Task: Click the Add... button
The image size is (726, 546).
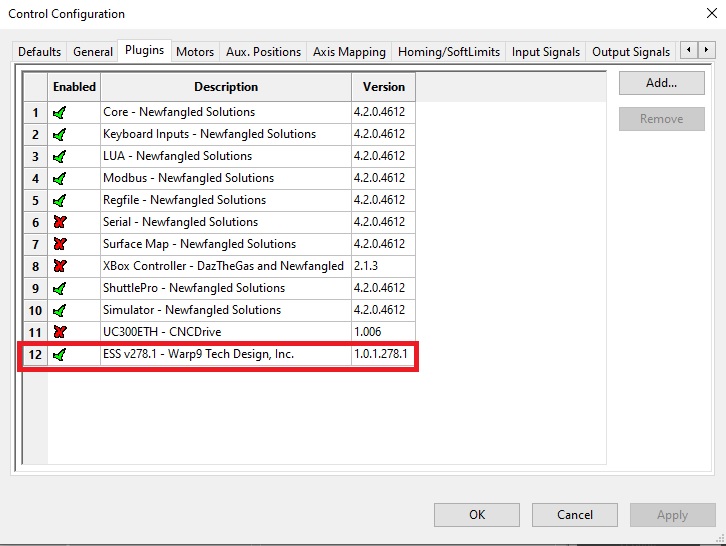Action: click(661, 83)
